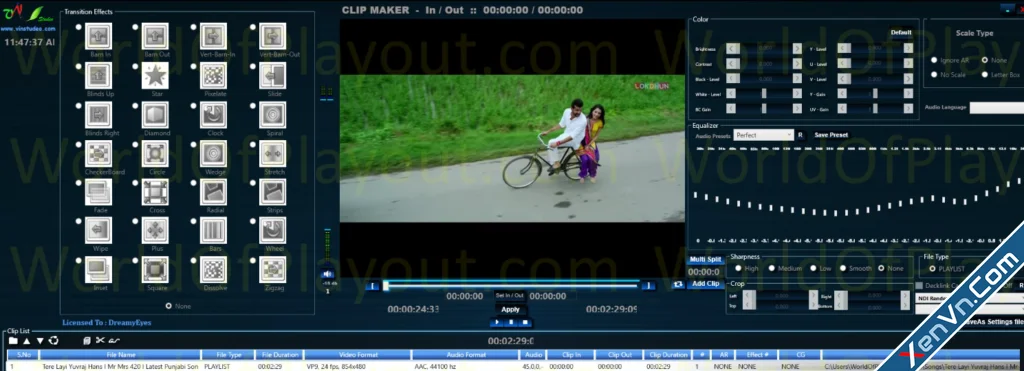Viewport: 1024px width, 371px height.
Task: Select the None transition radio button
Action: (x=168, y=306)
